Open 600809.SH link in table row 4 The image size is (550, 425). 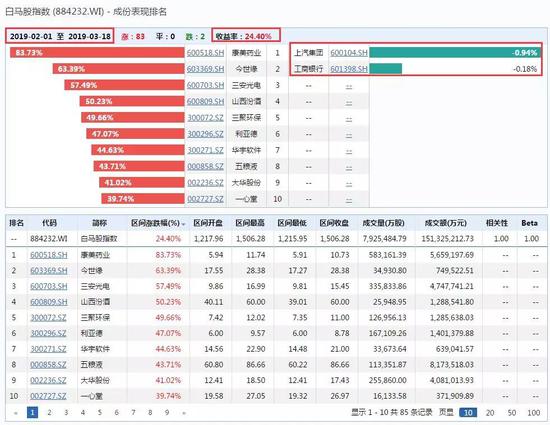48,302
